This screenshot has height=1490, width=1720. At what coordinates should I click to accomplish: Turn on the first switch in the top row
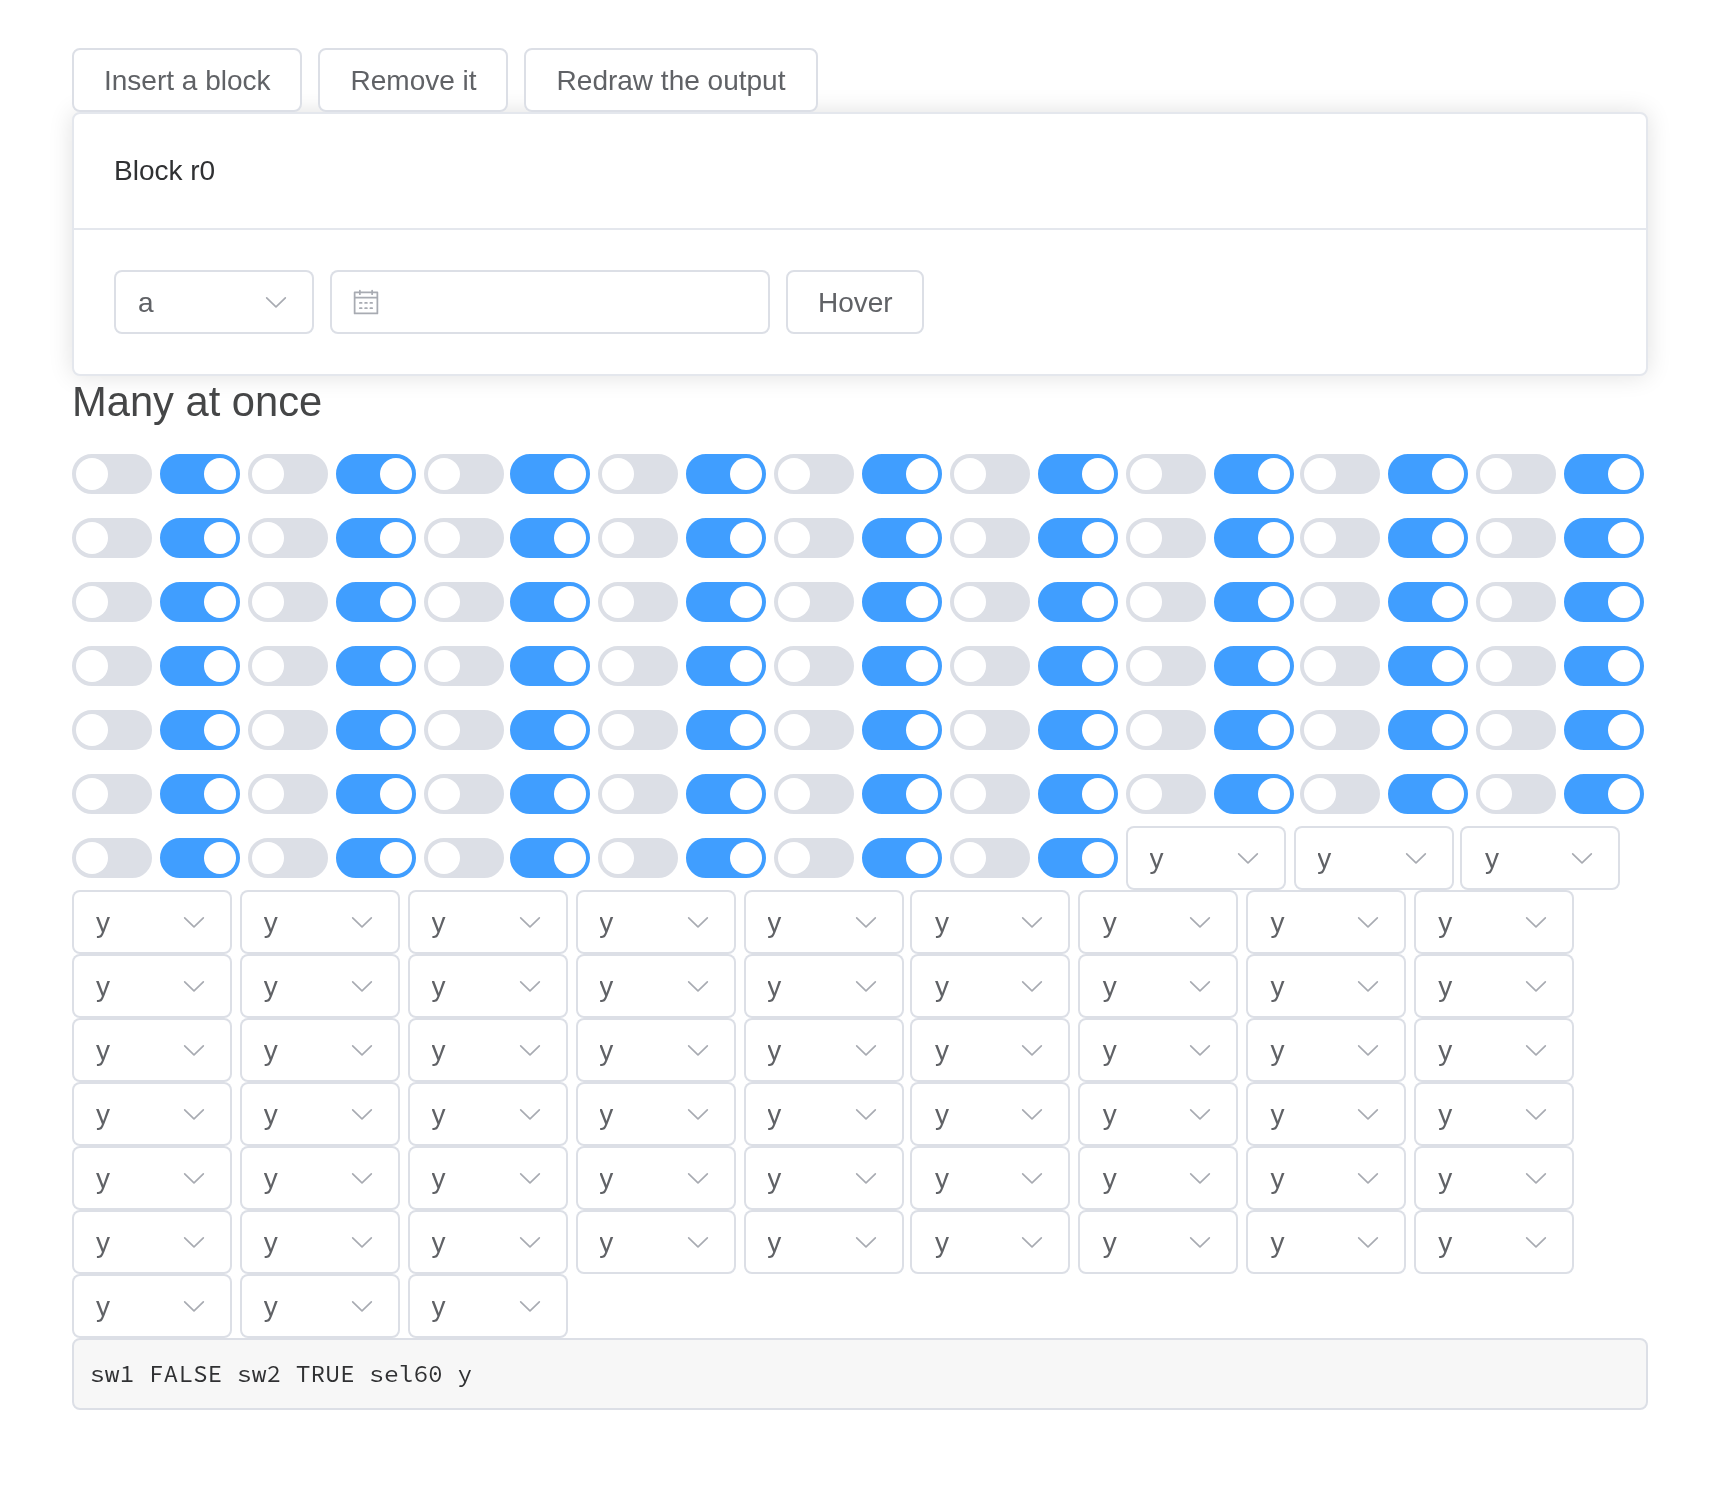coord(112,474)
